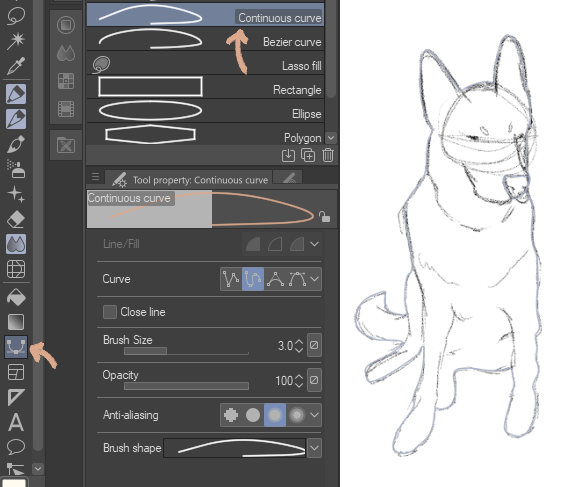The height and width of the screenshot is (487, 565).
Task: Set Anti-aliasing to middle
Action: coord(275,415)
